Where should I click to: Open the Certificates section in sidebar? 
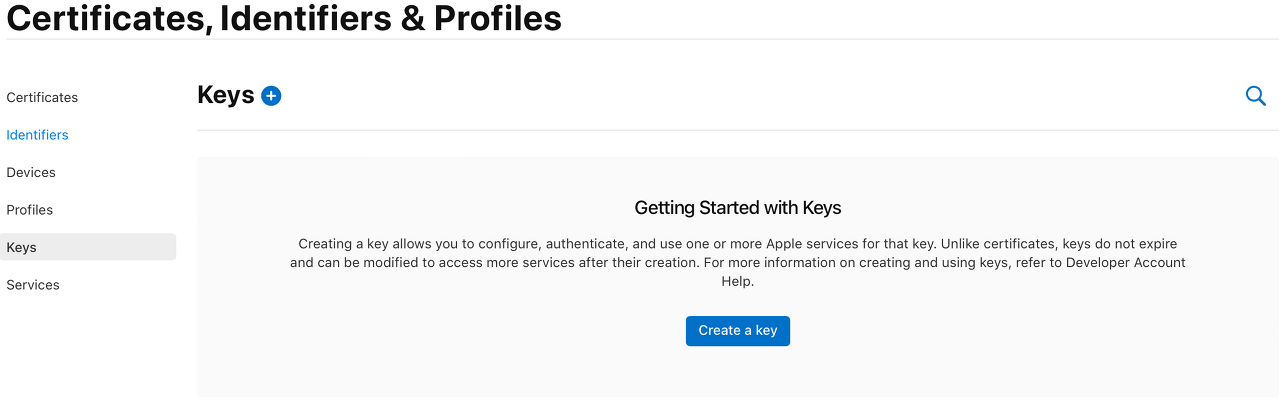tap(42, 97)
